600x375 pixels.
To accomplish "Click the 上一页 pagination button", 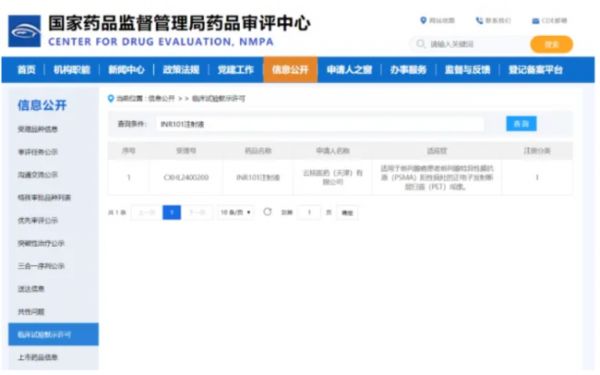I will (146, 212).
